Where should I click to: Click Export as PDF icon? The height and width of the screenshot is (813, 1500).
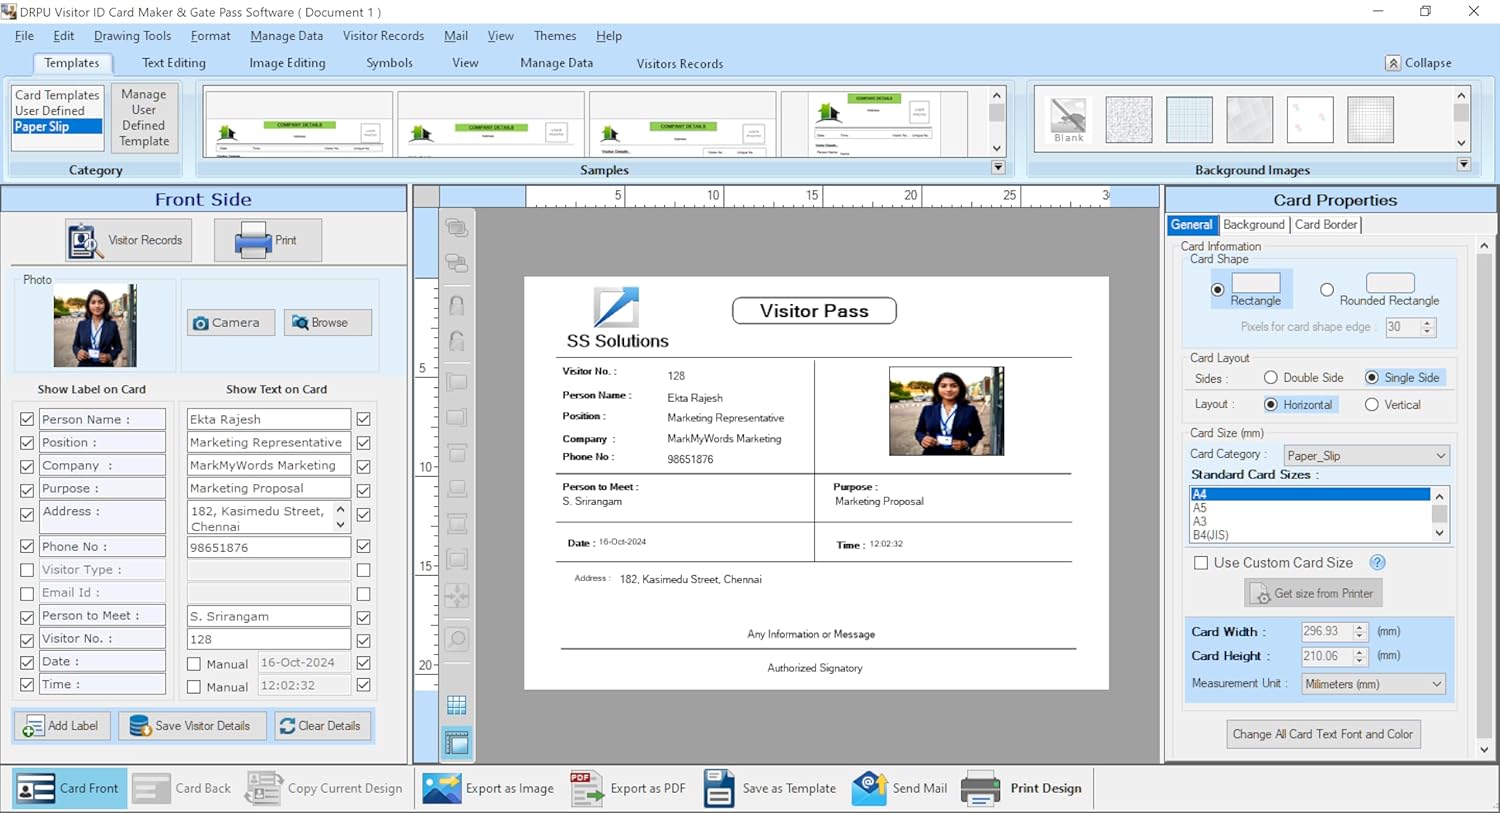point(586,788)
